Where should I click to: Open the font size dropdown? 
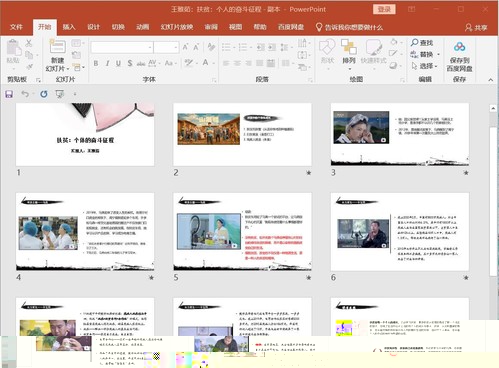[176, 47]
